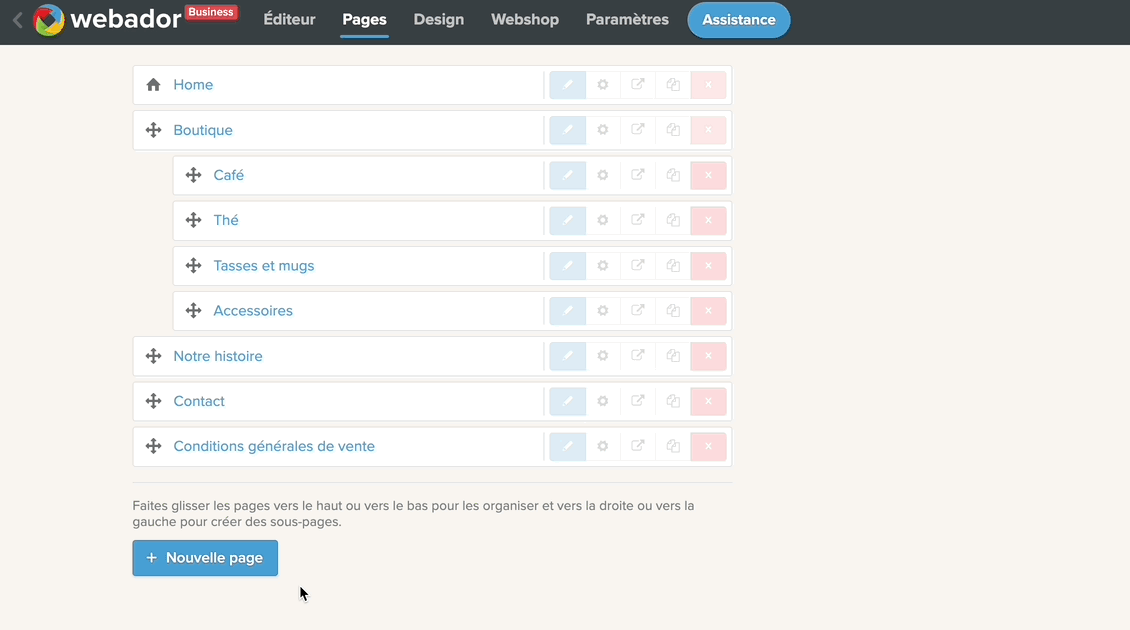Open the Accessoires page link
The width and height of the screenshot is (1130, 630).
click(x=253, y=311)
